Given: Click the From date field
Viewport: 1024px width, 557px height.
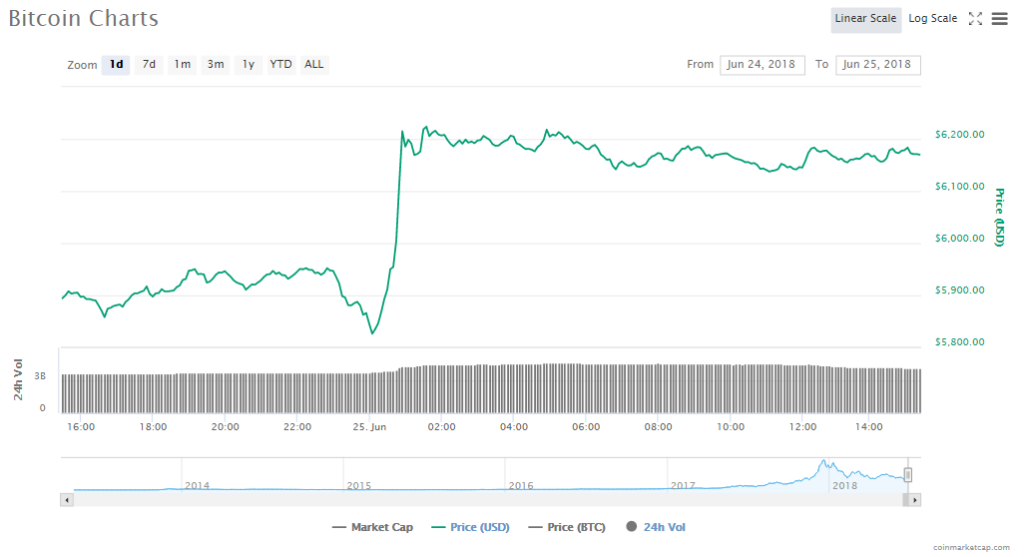Looking at the screenshot, I should coord(761,64).
